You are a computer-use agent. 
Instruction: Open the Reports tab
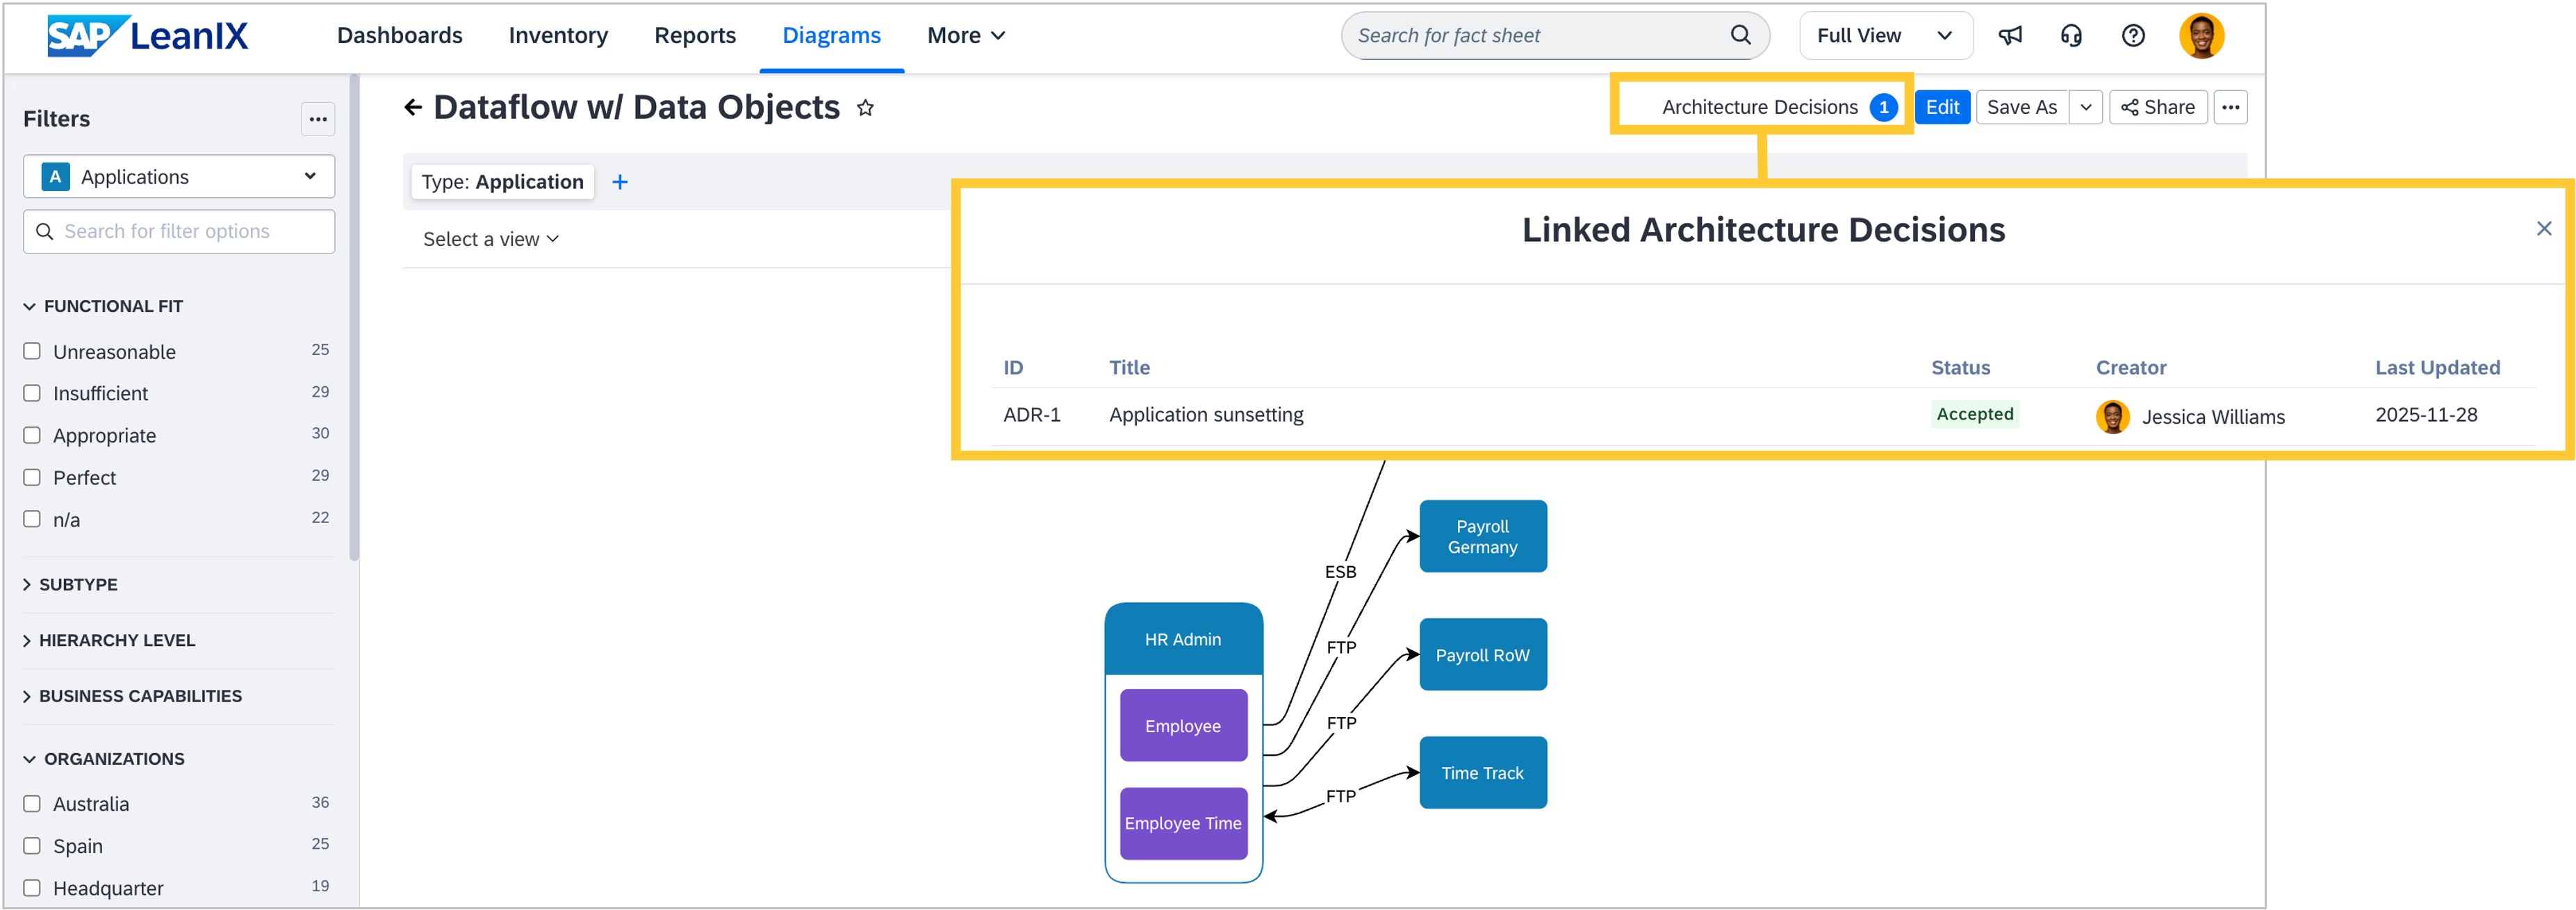click(695, 36)
